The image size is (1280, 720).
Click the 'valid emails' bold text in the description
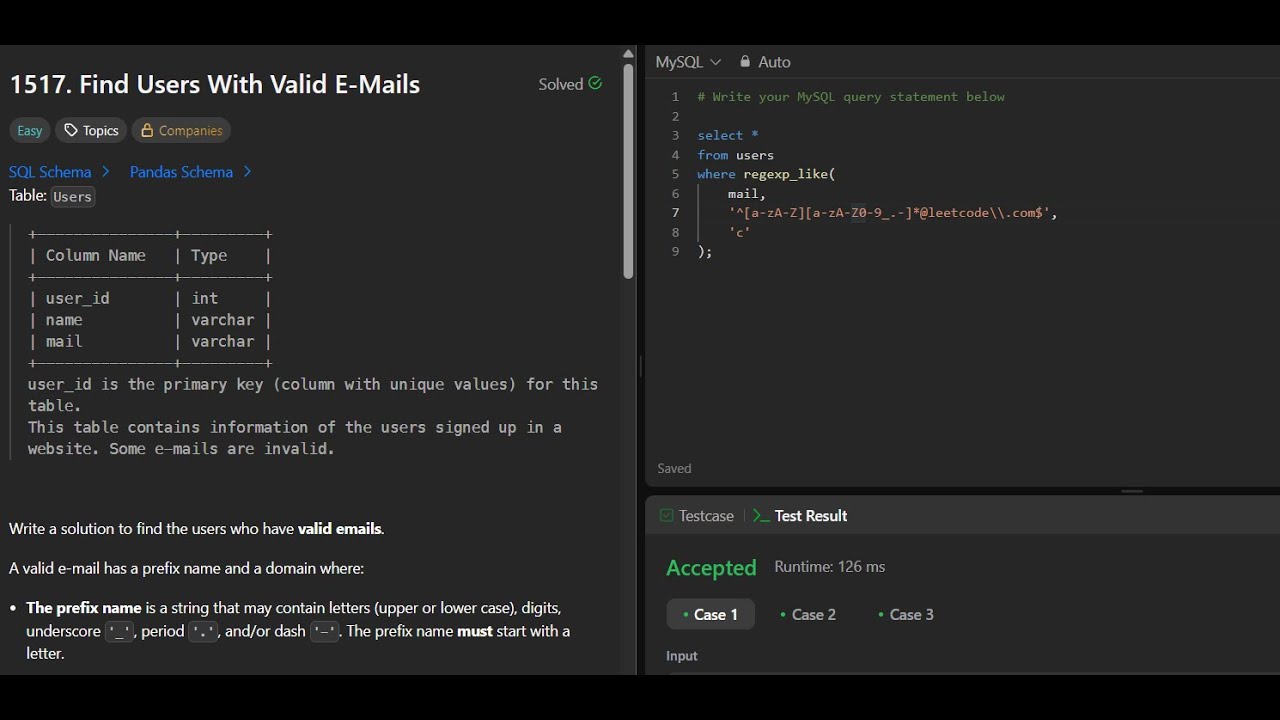pos(340,529)
